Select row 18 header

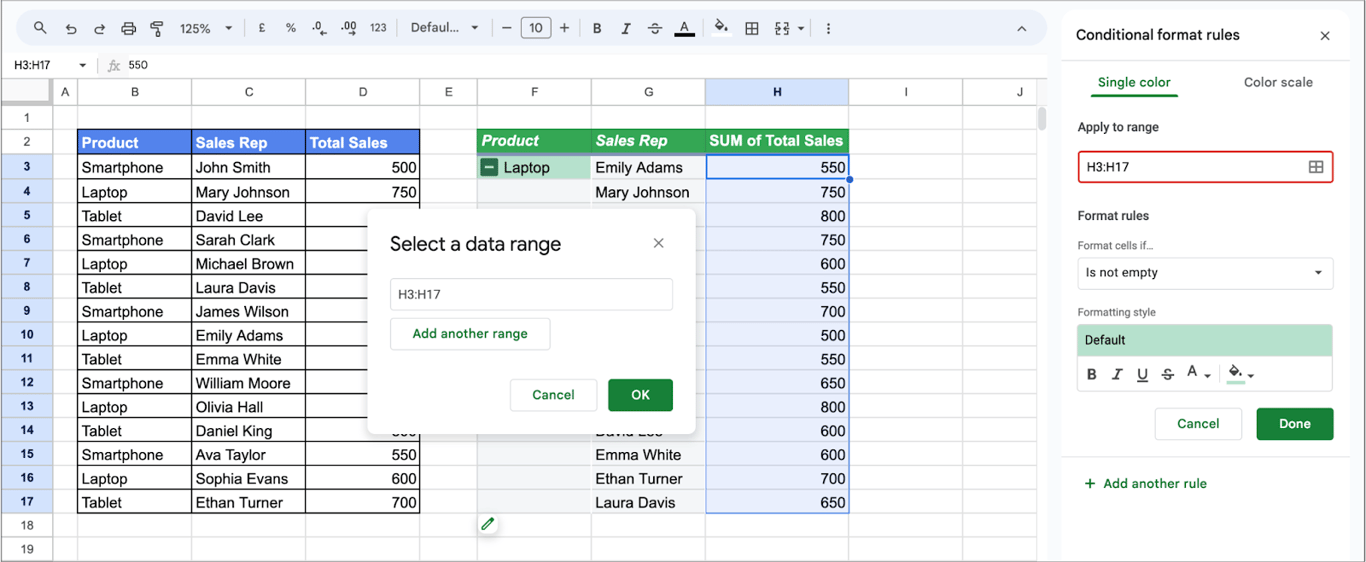coord(26,526)
